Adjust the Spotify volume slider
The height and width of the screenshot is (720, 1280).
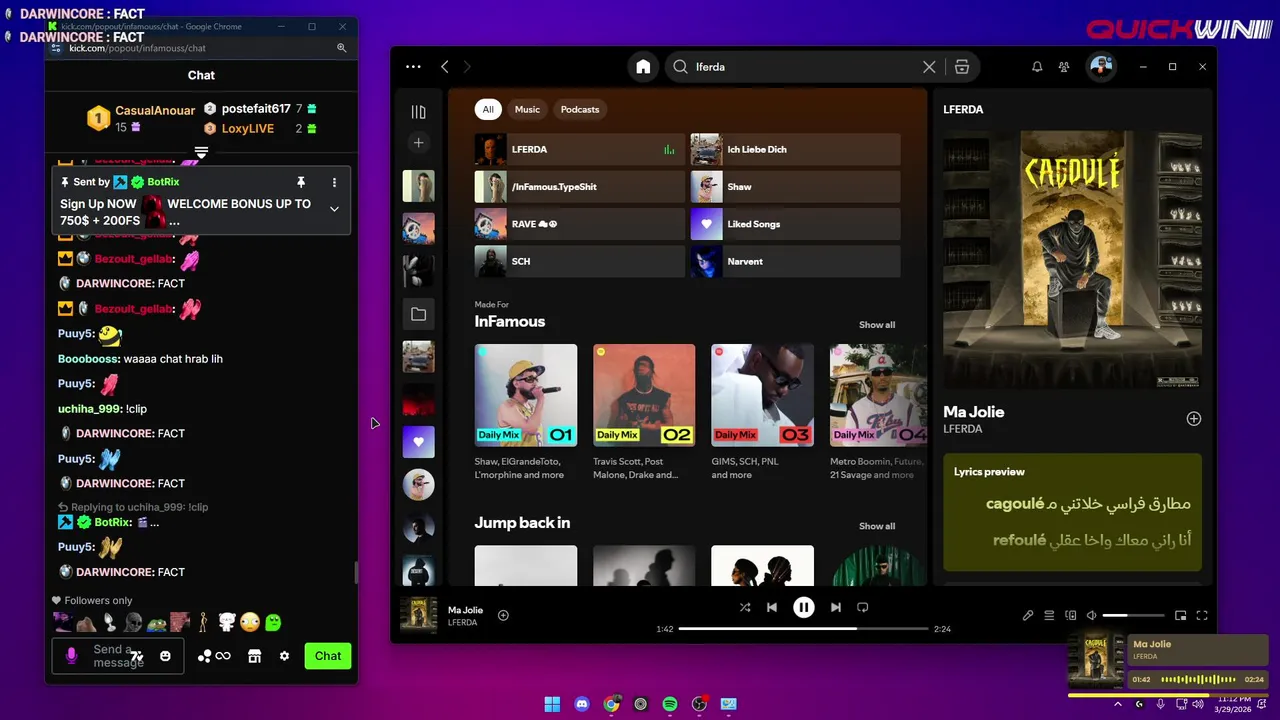tap(1134, 616)
